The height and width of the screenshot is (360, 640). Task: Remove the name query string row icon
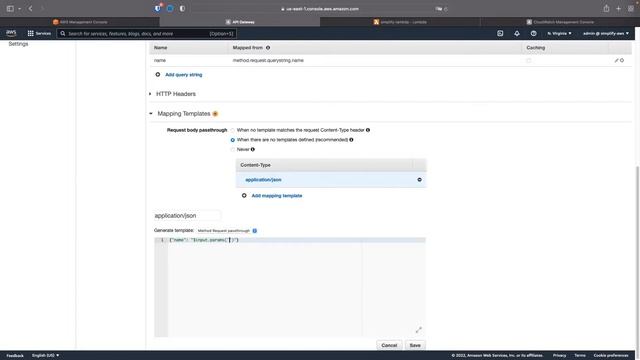pos(622,60)
